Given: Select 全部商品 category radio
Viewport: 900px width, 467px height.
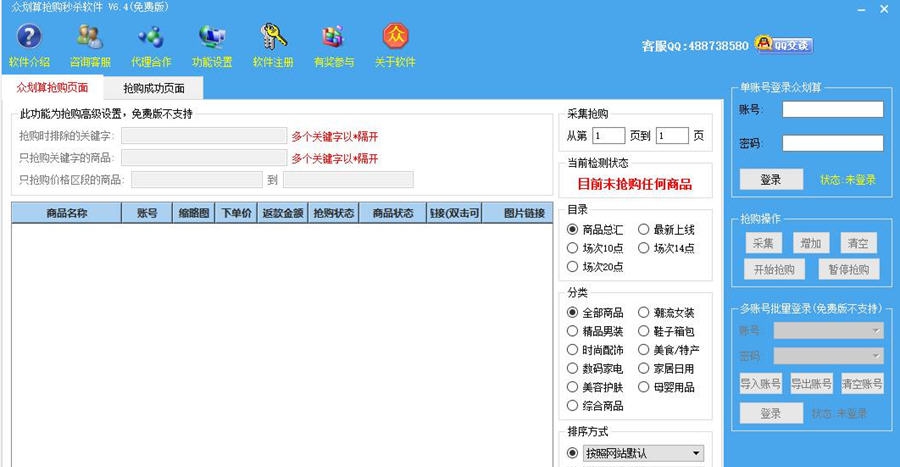Looking at the screenshot, I should pyautogui.click(x=572, y=312).
